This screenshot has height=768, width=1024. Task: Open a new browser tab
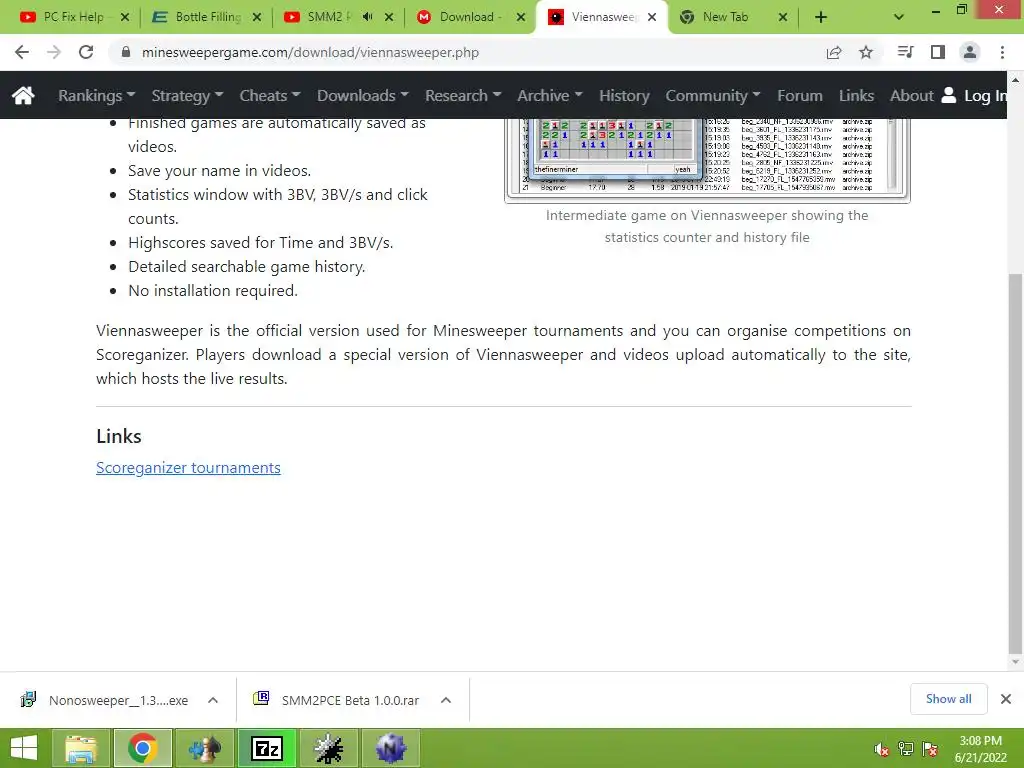pos(821,18)
